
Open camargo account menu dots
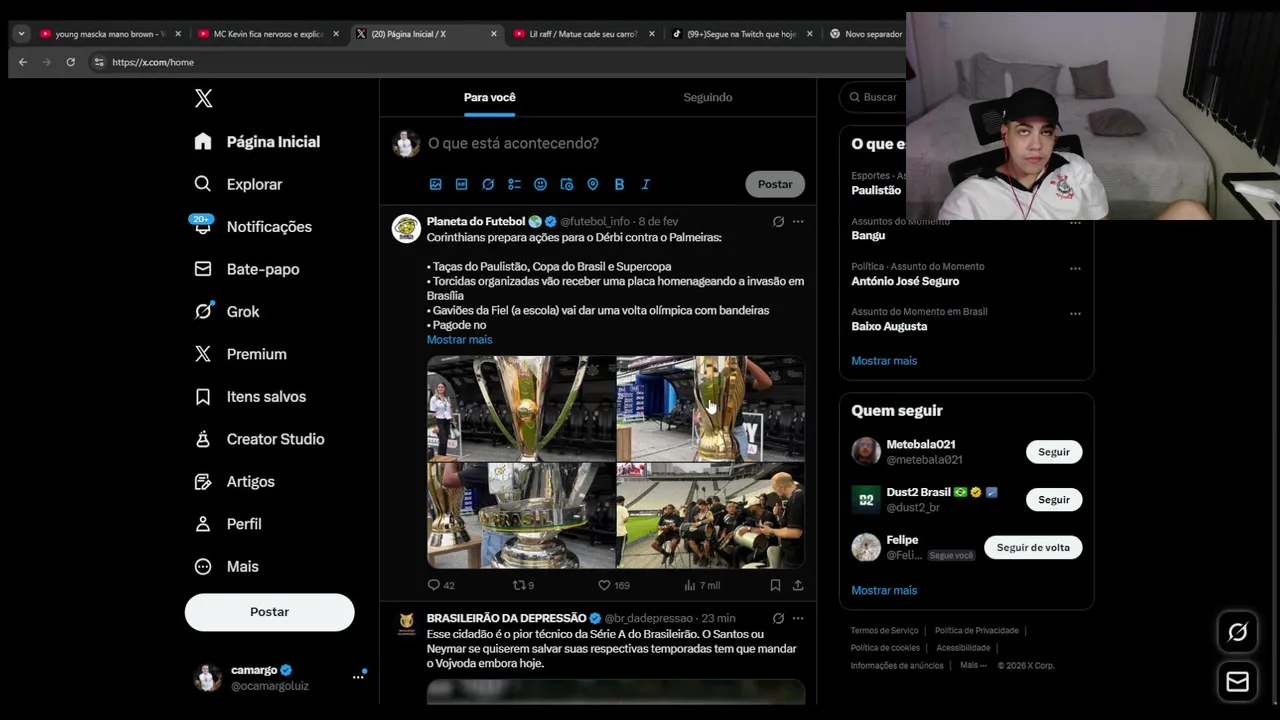point(358,677)
